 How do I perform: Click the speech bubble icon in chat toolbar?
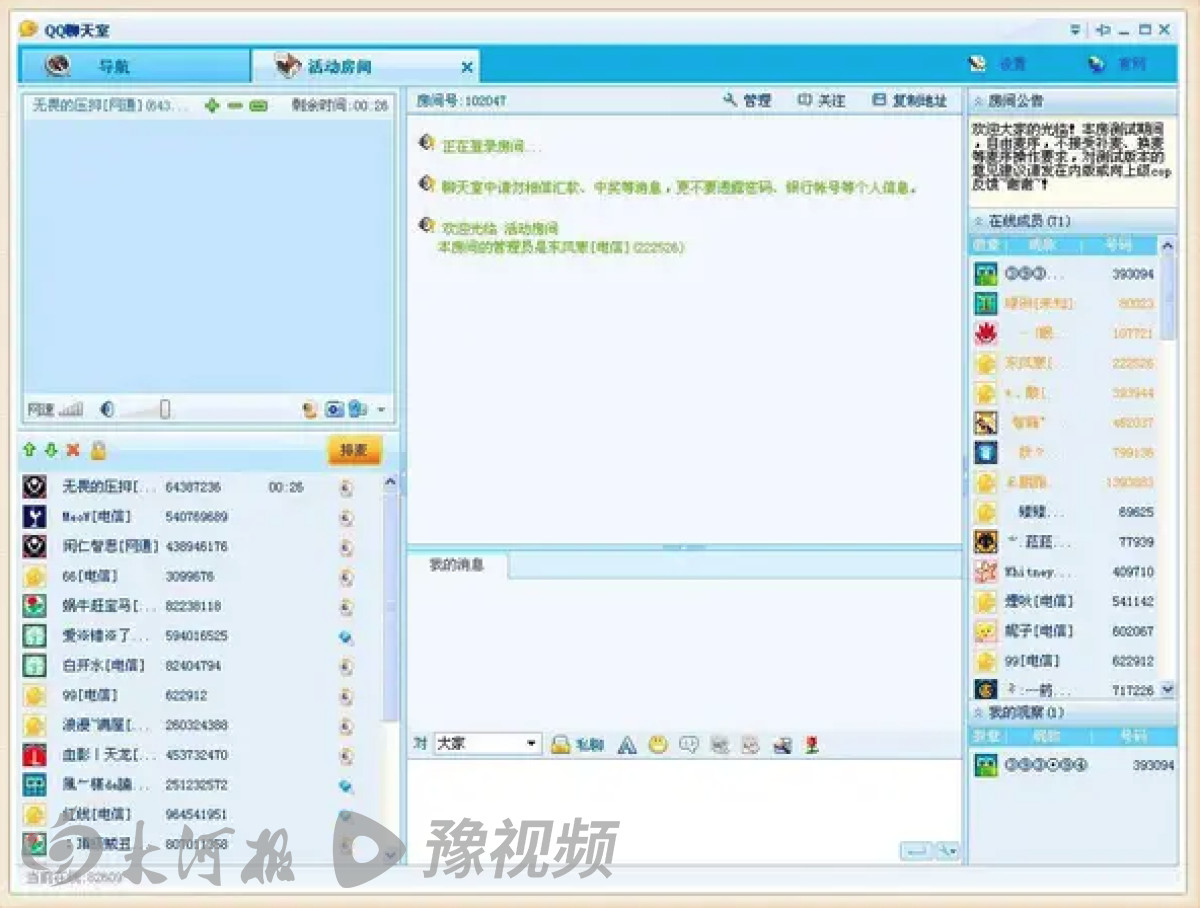point(688,744)
